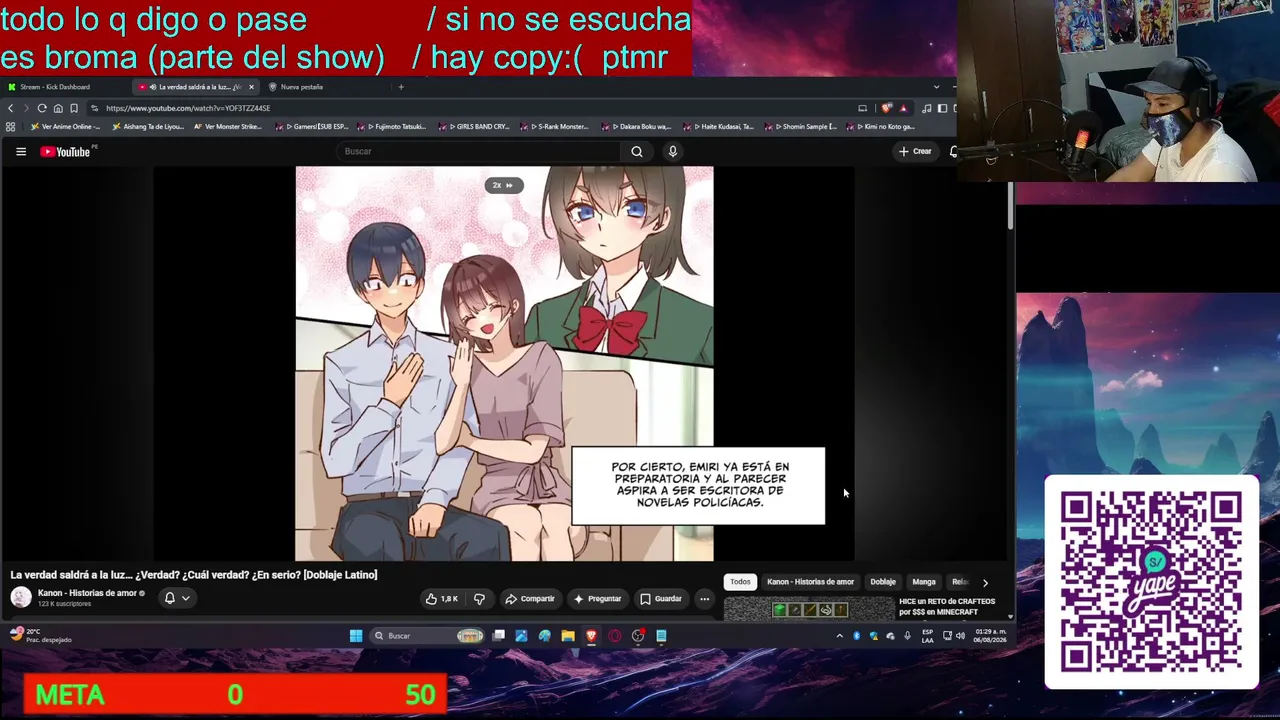This screenshot has height=720, width=1280.
Task: Open the Ver Monster Strike bookmark
Action: [x=228, y=127]
